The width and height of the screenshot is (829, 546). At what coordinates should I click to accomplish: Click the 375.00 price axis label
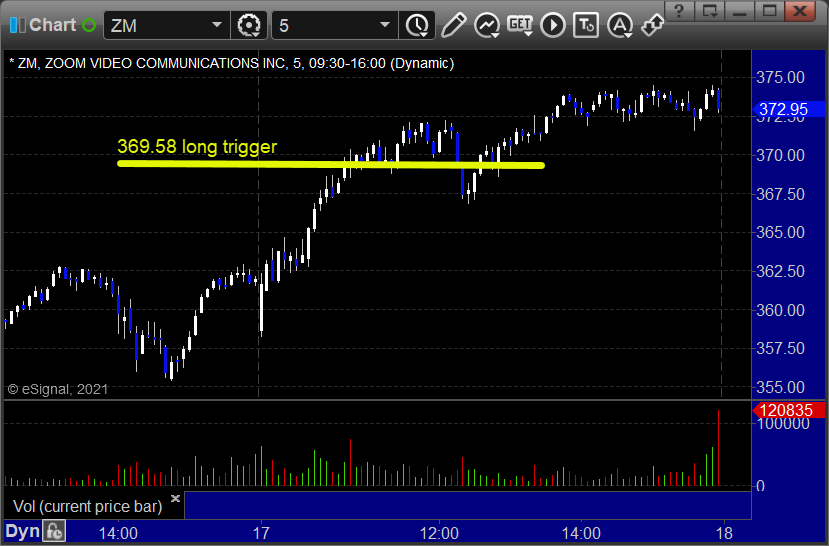[780, 78]
